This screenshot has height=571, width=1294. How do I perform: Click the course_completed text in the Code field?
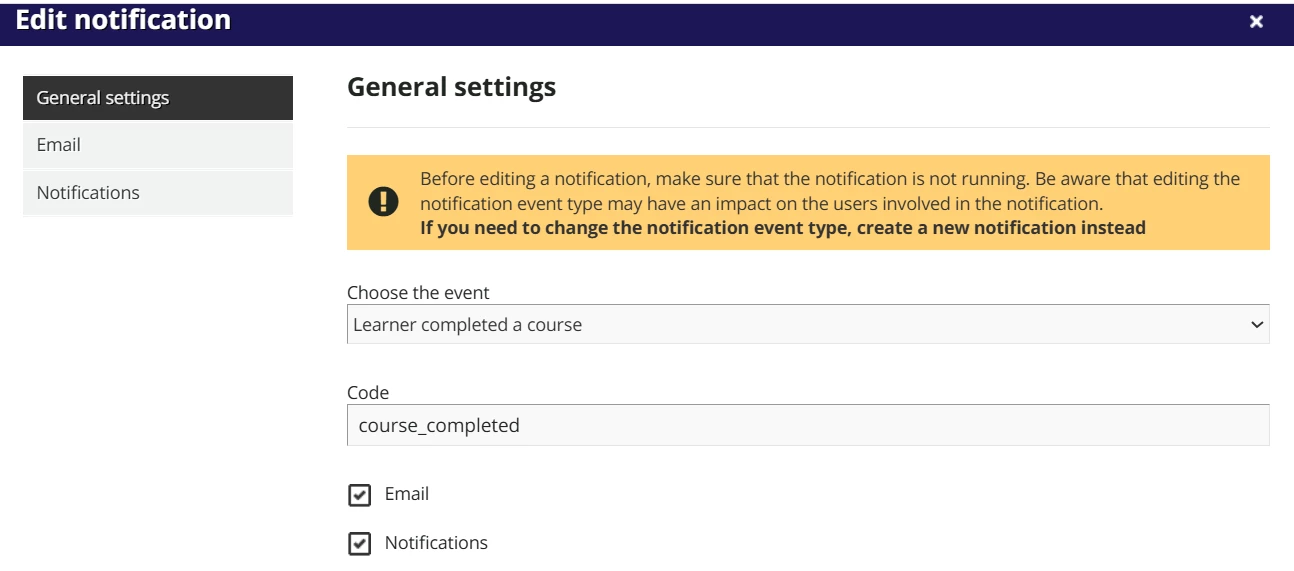[x=439, y=425]
